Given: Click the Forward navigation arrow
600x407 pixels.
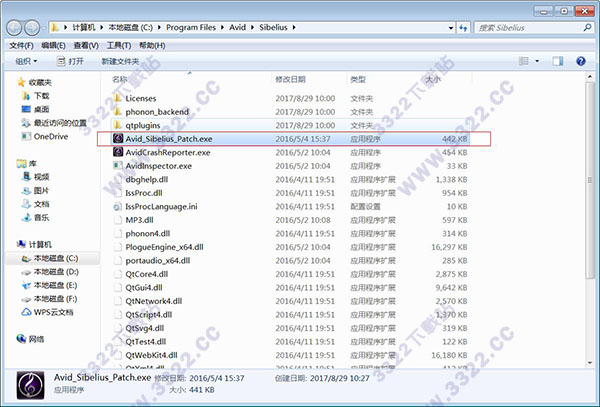Looking at the screenshot, I should [32, 28].
